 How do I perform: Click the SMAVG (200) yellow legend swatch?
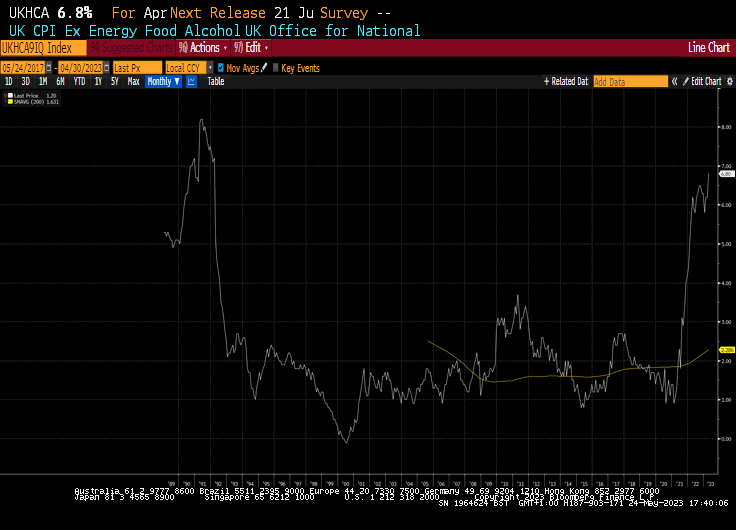10,101
